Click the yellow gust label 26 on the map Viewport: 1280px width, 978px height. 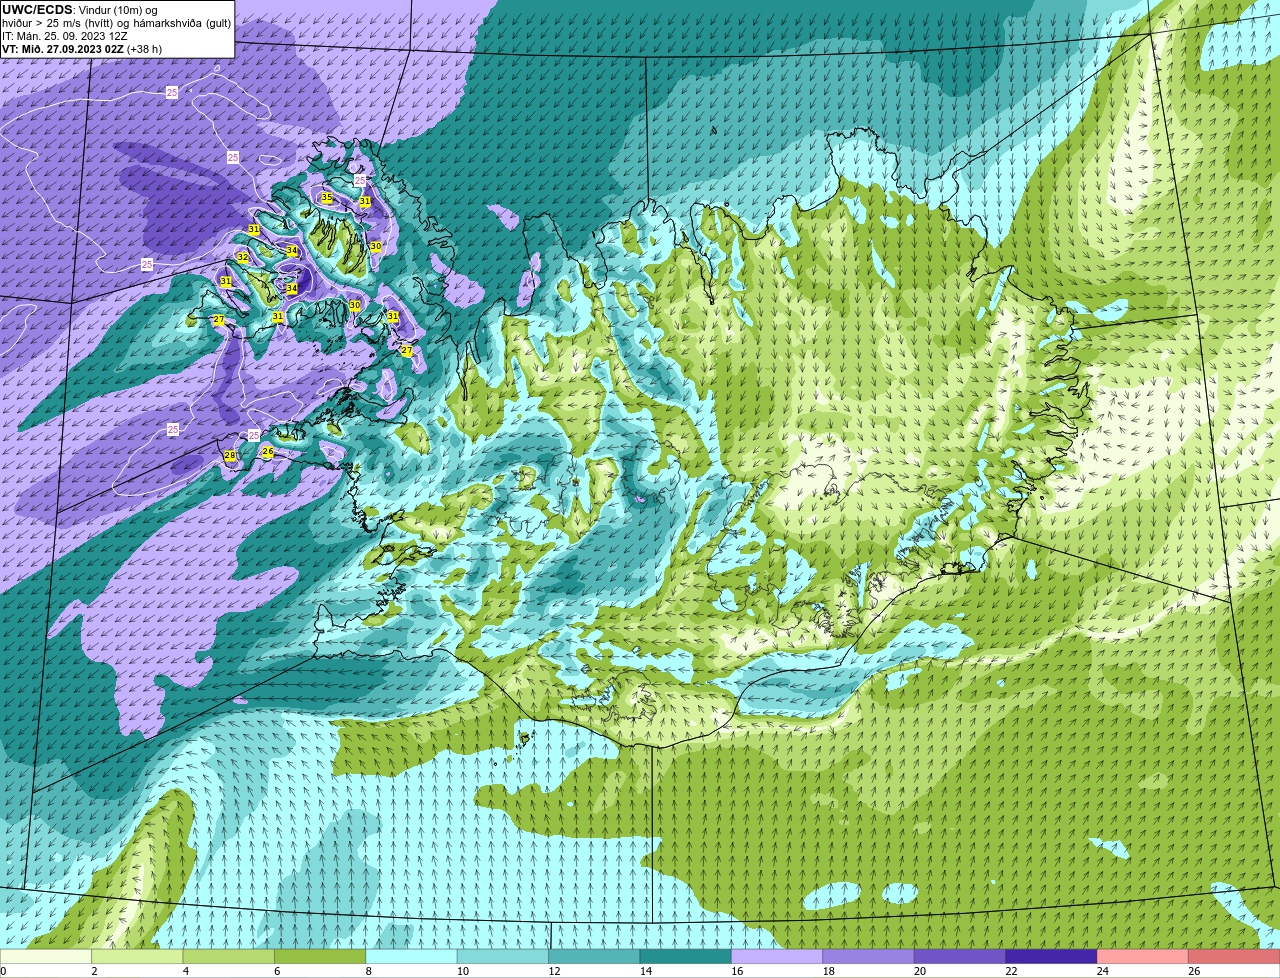267,452
